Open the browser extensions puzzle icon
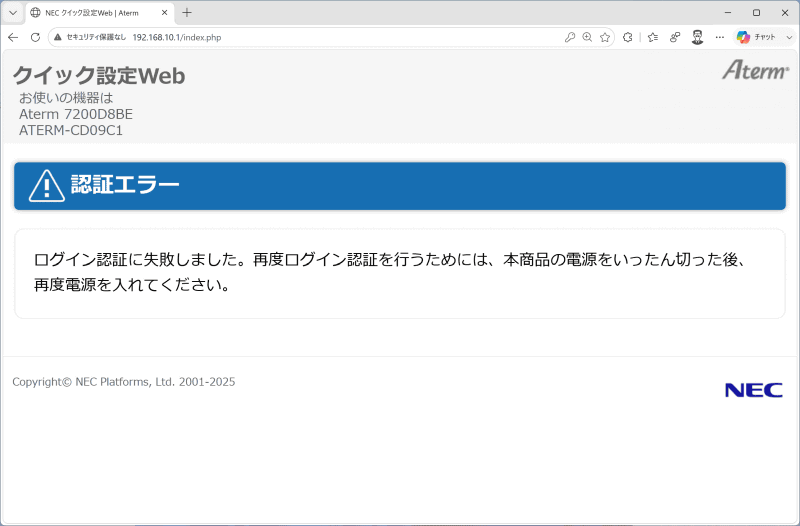 coord(628,37)
